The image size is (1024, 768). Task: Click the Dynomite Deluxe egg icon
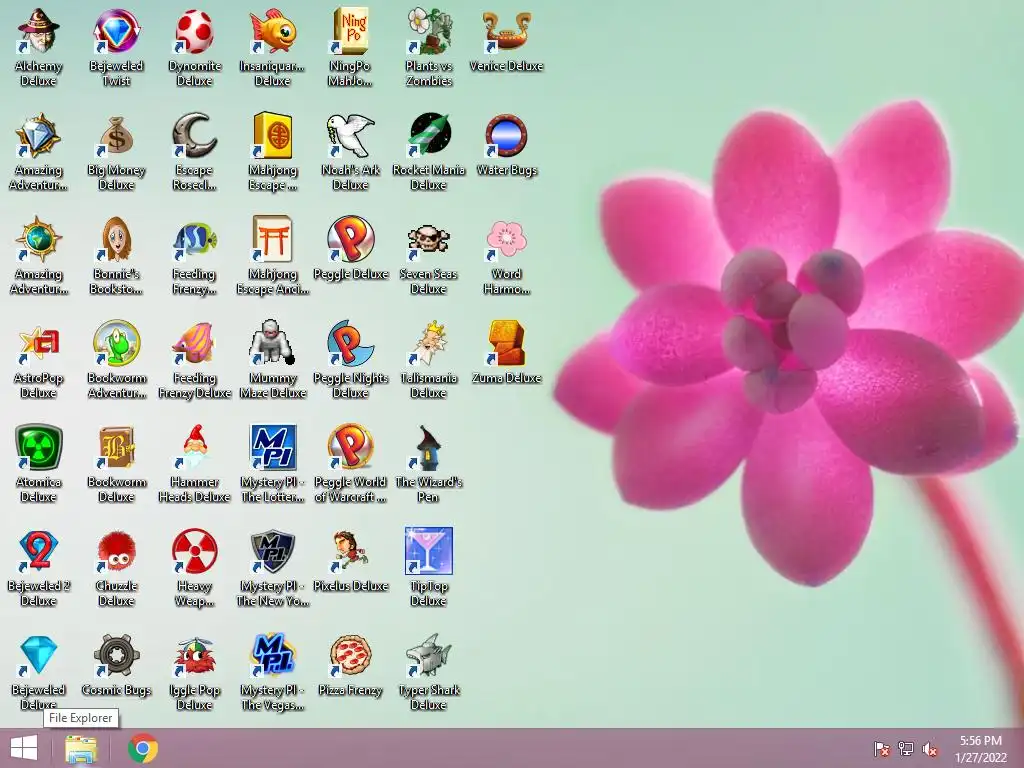(195, 31)
